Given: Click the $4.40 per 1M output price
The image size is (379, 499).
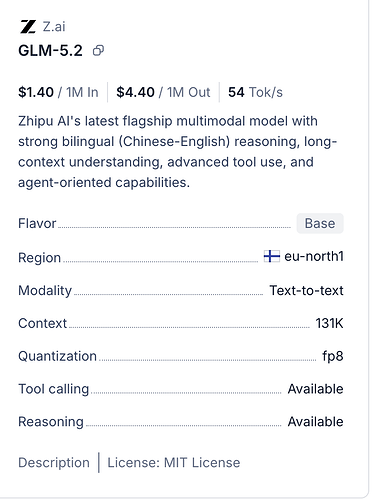Looking at the screenshot, I should click(163, 92).
